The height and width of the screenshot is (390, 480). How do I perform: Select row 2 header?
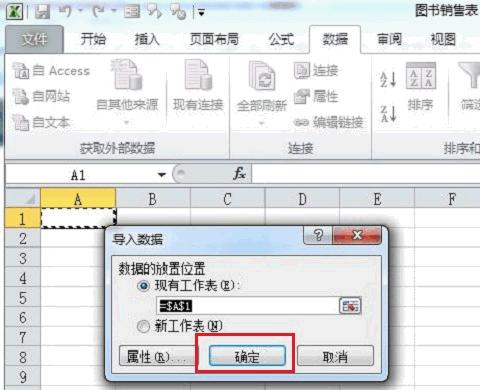pos(23,238)
